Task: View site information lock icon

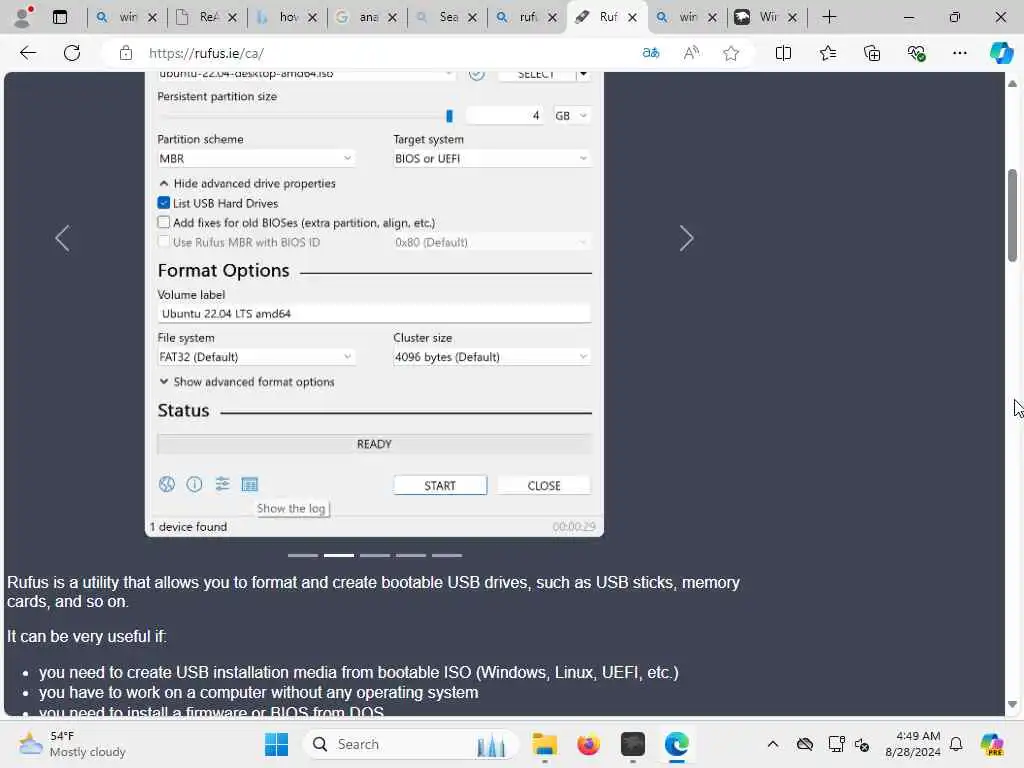Action: click(125, 53)
